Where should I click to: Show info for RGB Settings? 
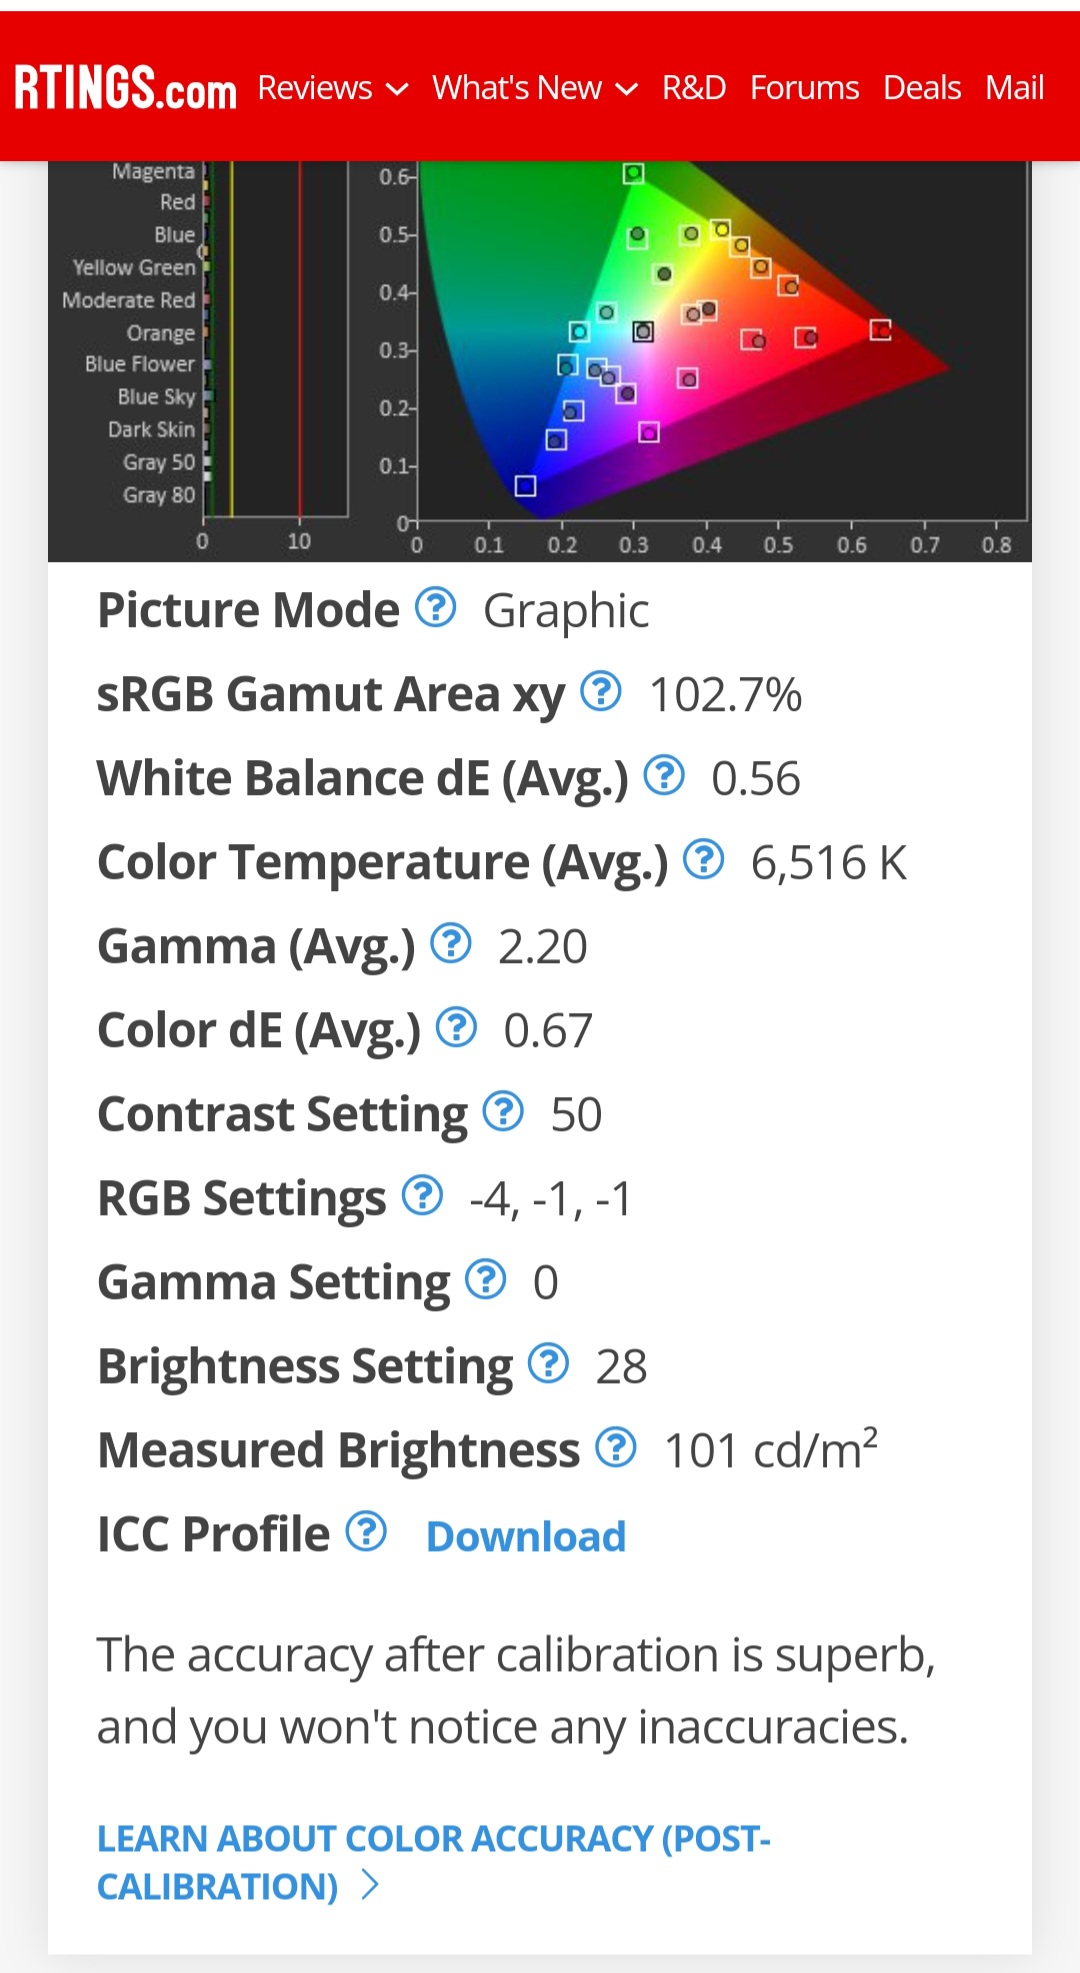423,1194
